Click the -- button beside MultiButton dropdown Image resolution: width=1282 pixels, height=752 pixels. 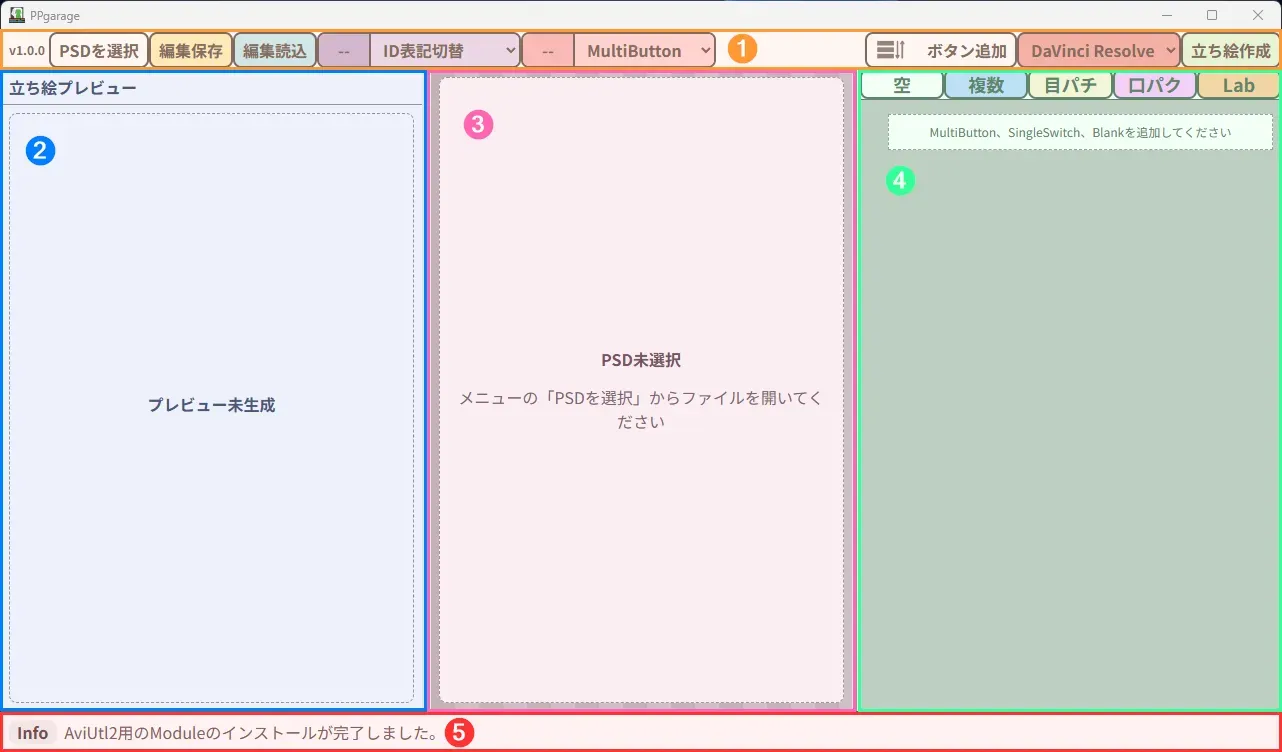pyautogui.click(x=548, y=50)
